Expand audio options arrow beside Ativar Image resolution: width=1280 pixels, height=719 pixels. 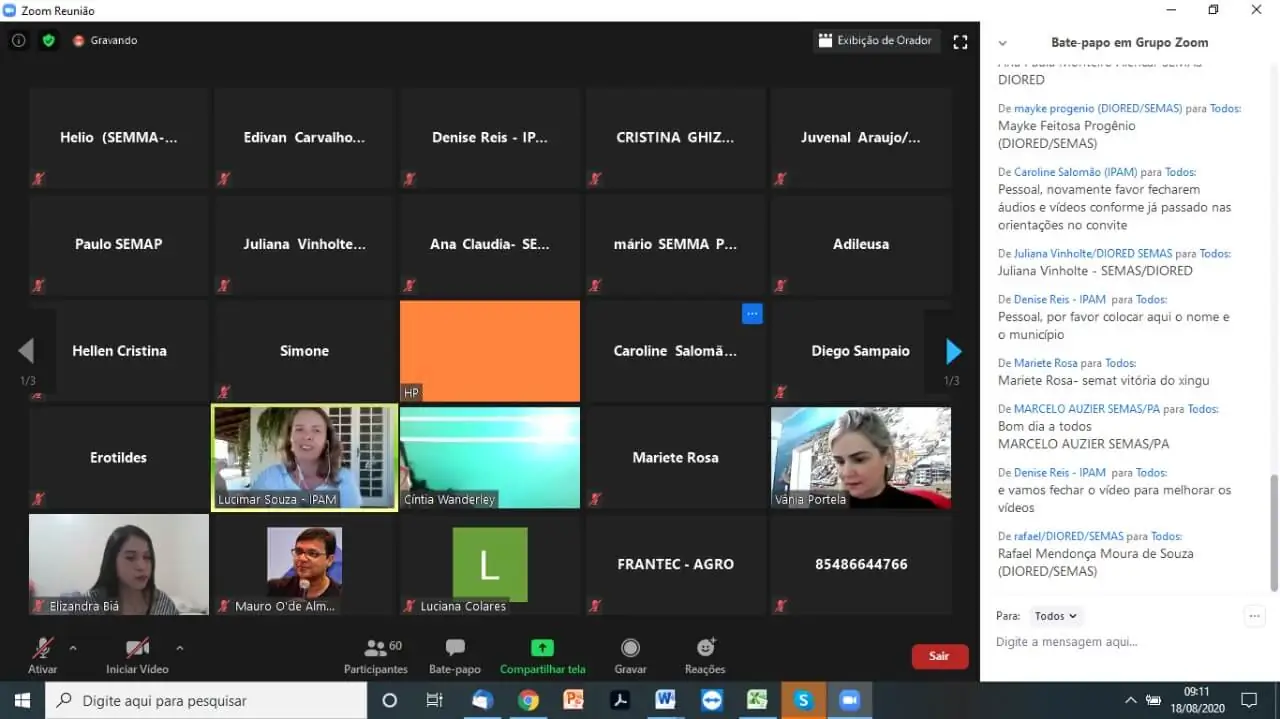[73, 647]
